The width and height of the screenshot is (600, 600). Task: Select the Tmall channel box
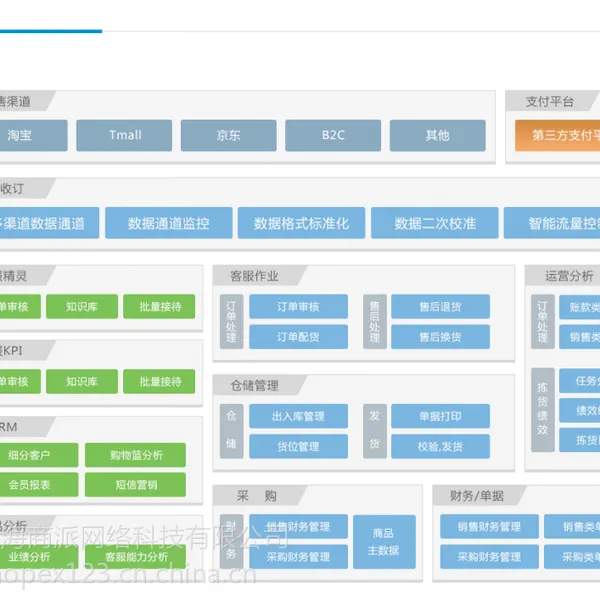click(x=124, y=135)
